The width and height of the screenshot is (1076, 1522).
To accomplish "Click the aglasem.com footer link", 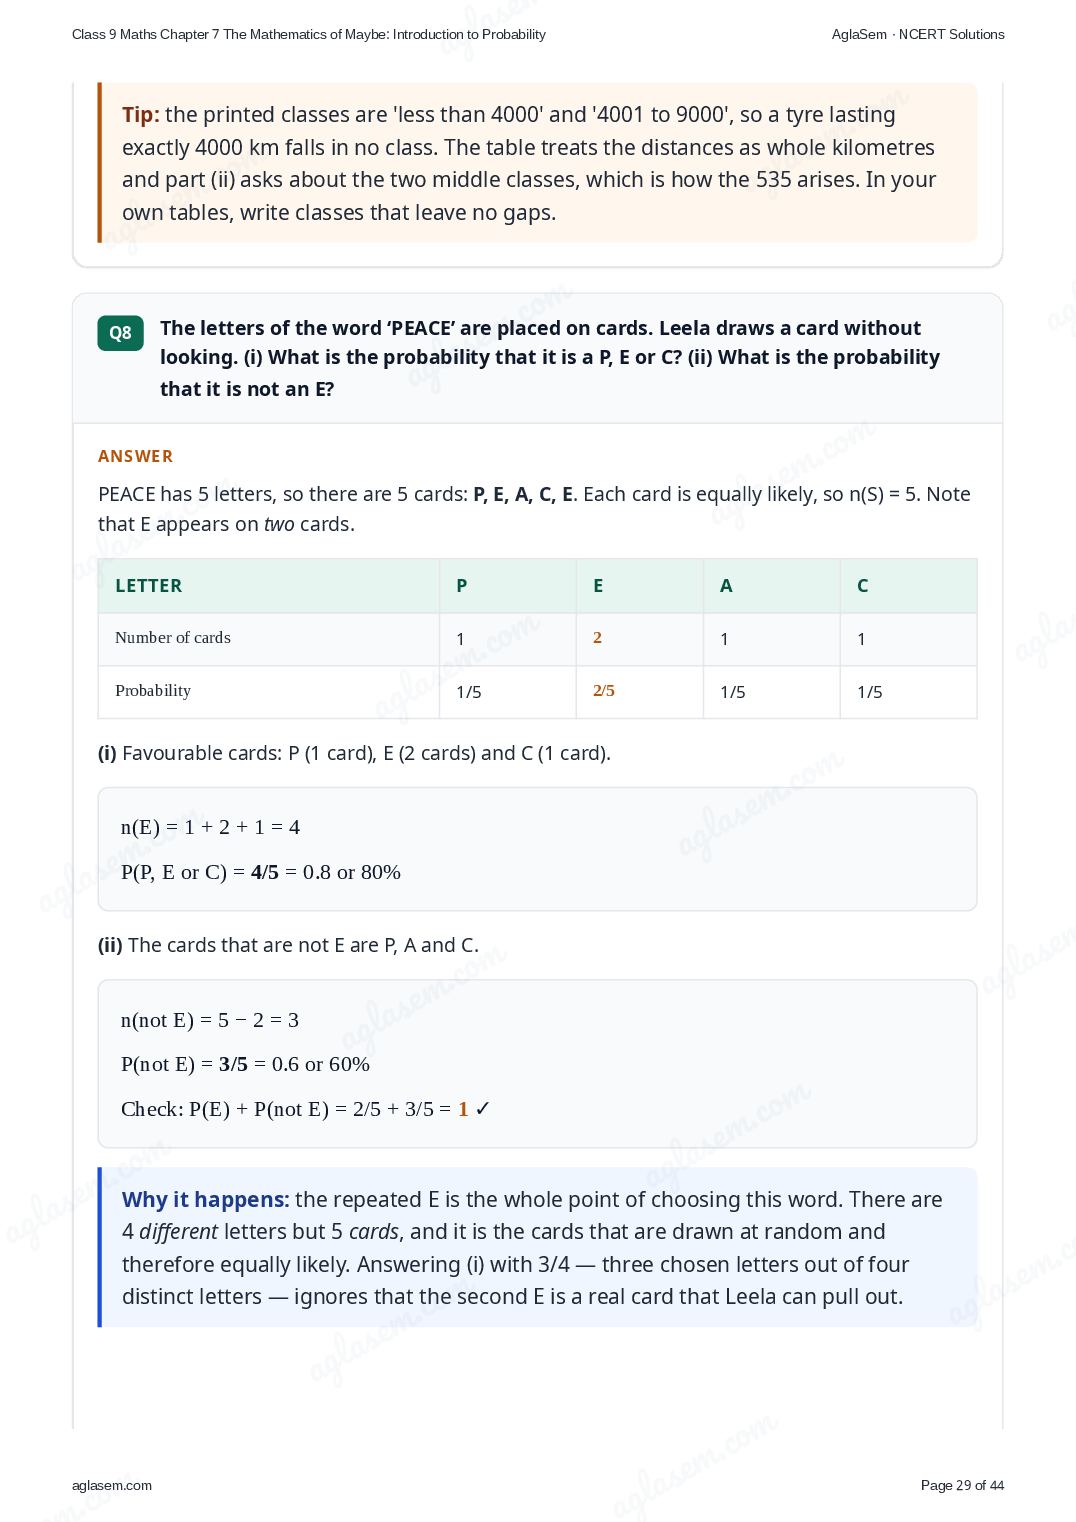I will 112,1485.
